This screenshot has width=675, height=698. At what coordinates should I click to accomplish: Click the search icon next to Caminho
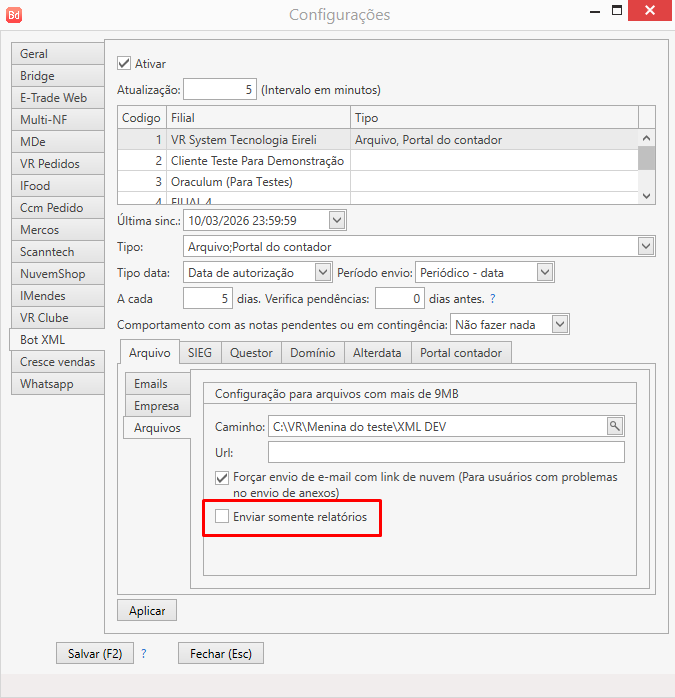pyautogui.click(x=615, y=426)
